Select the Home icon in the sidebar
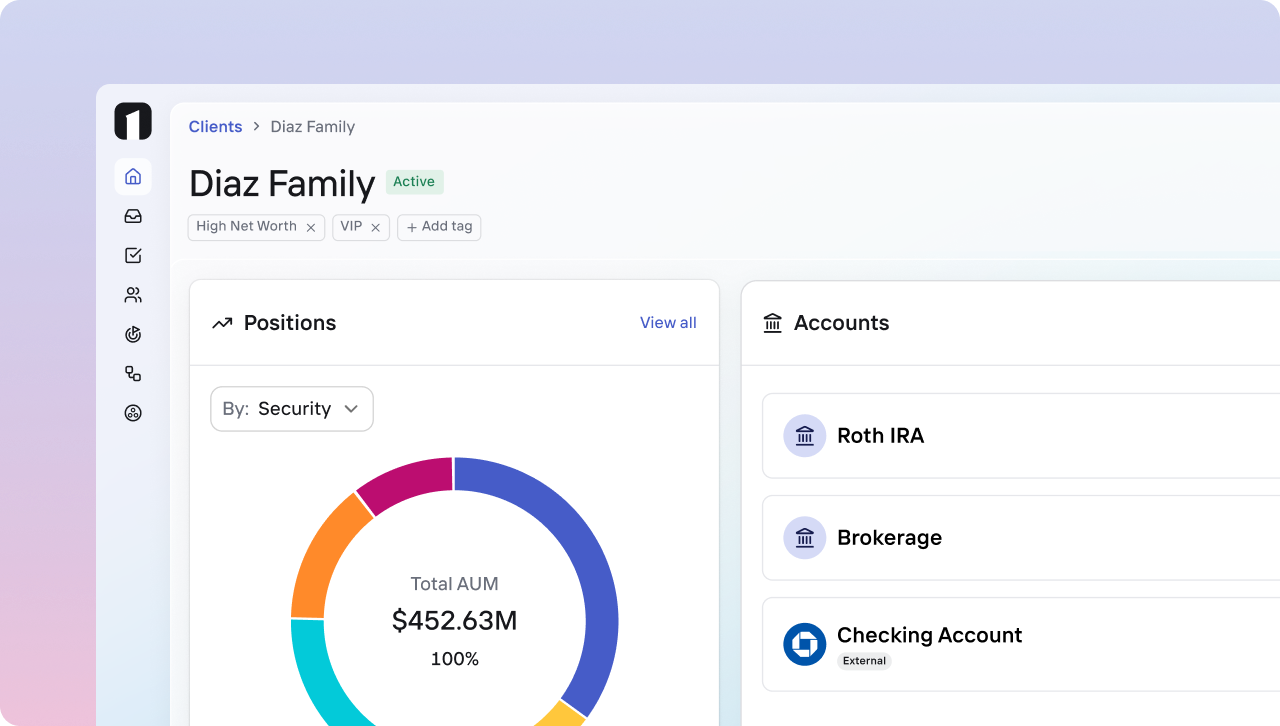 (x=132, y=176)
